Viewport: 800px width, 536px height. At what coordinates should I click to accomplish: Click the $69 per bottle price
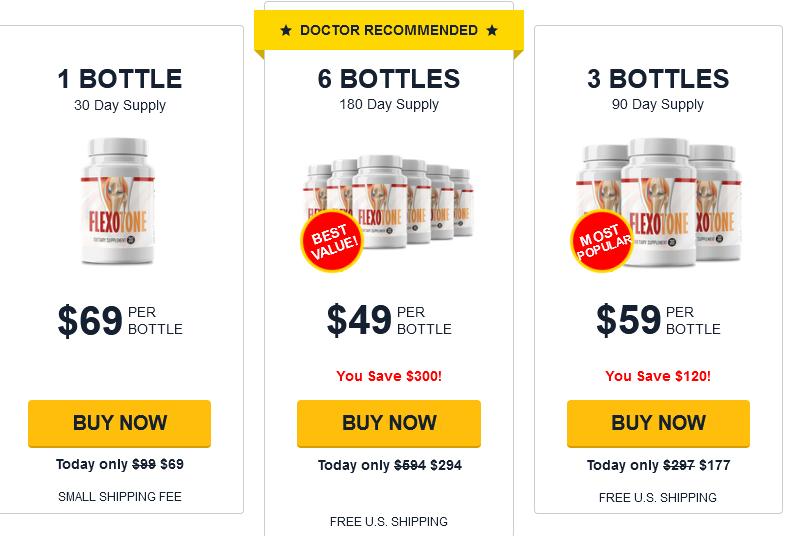tap(120, 320)
